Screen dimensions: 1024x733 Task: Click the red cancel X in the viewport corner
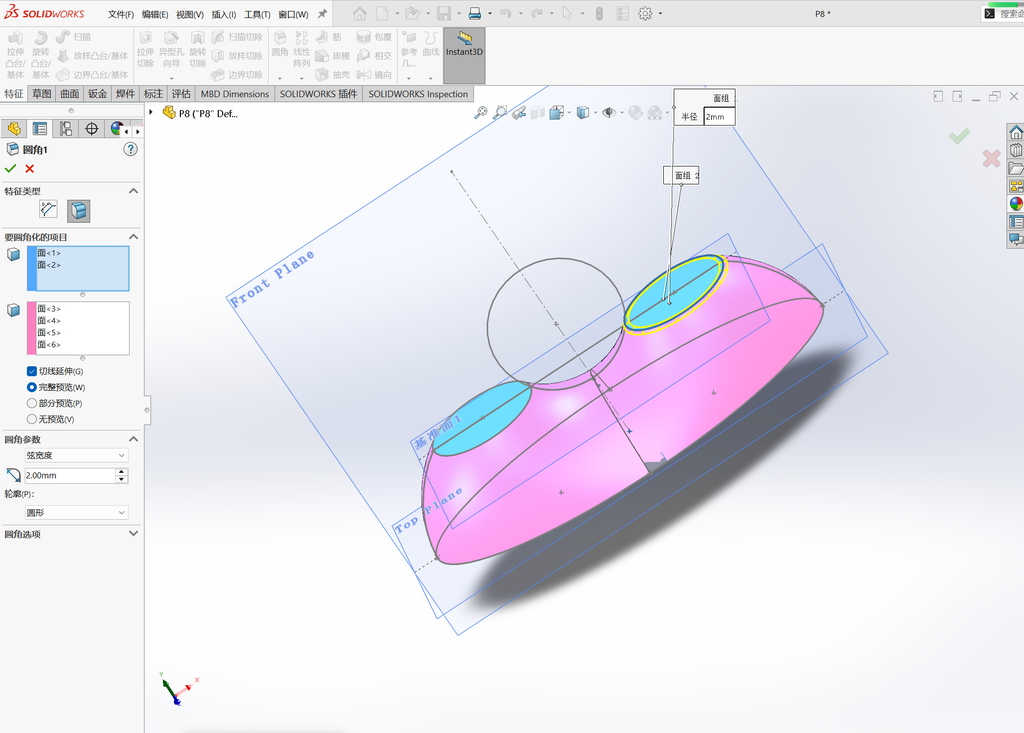(991, 158)
